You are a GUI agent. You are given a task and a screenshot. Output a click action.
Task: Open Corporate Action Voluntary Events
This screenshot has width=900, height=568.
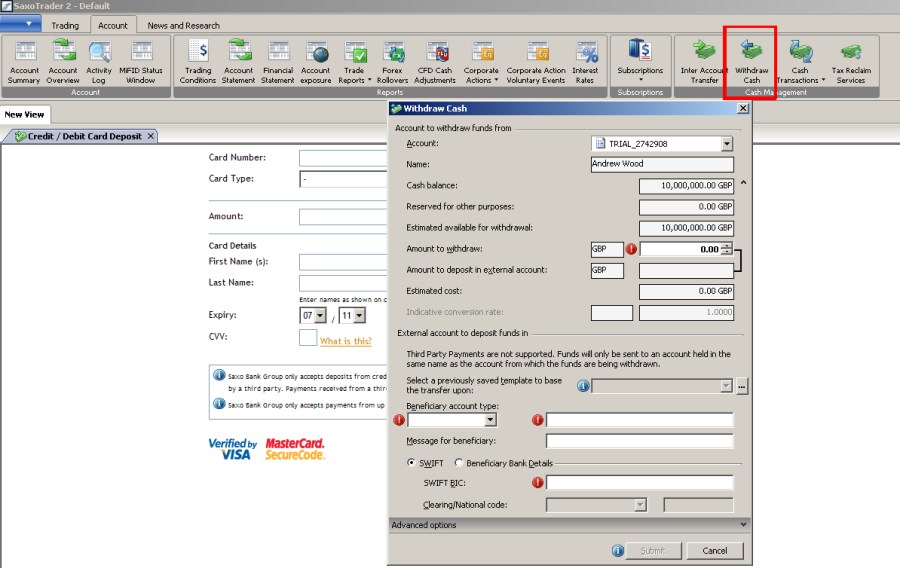[536, 63]
